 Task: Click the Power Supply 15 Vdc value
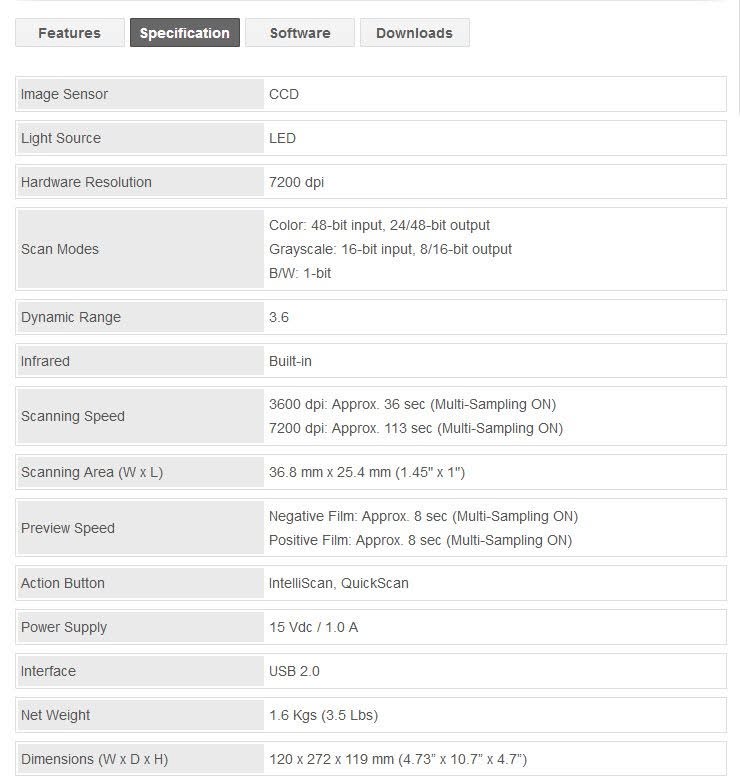314,627
